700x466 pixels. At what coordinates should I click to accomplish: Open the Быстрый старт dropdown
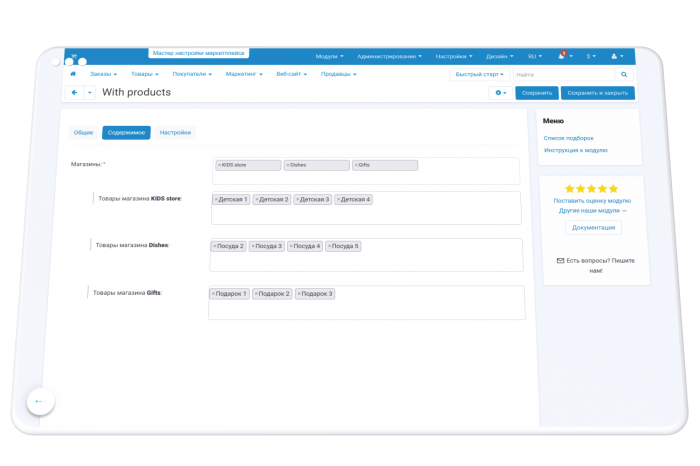479,75
